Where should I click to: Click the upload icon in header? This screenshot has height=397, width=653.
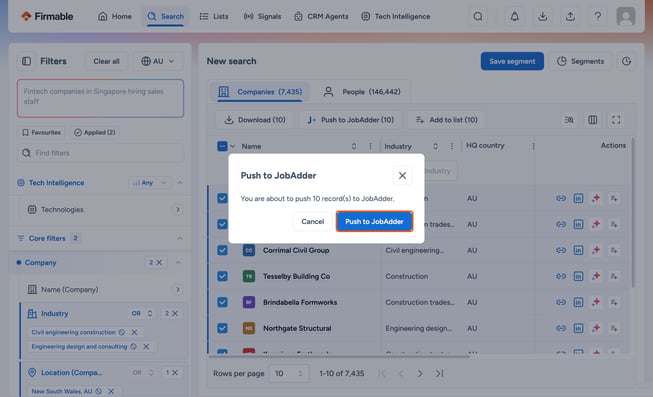click(x=570, y=16)
